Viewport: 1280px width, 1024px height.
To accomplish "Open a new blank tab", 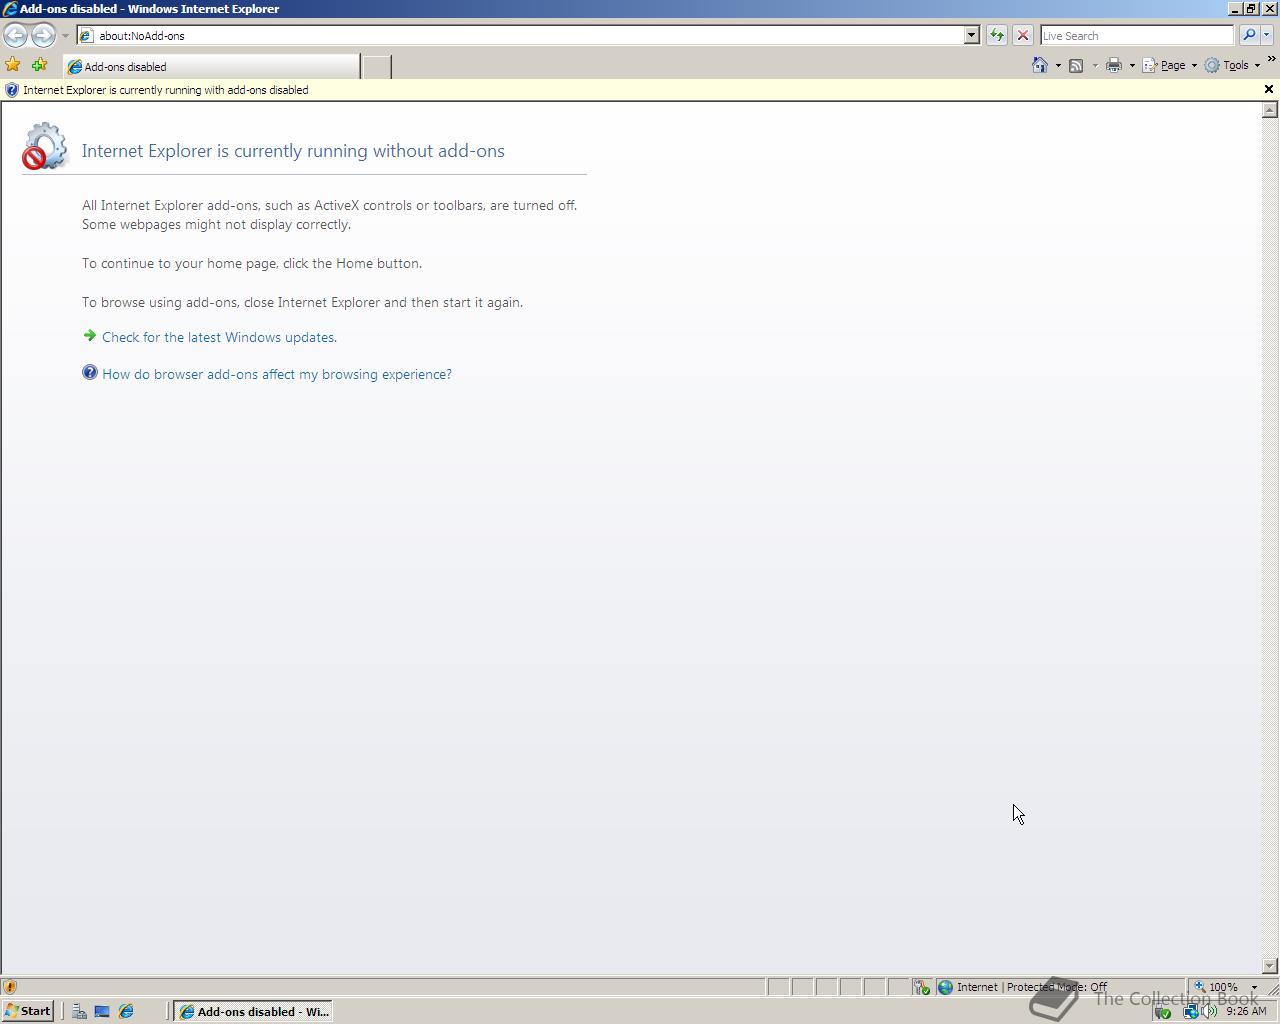I will [376, 67].
